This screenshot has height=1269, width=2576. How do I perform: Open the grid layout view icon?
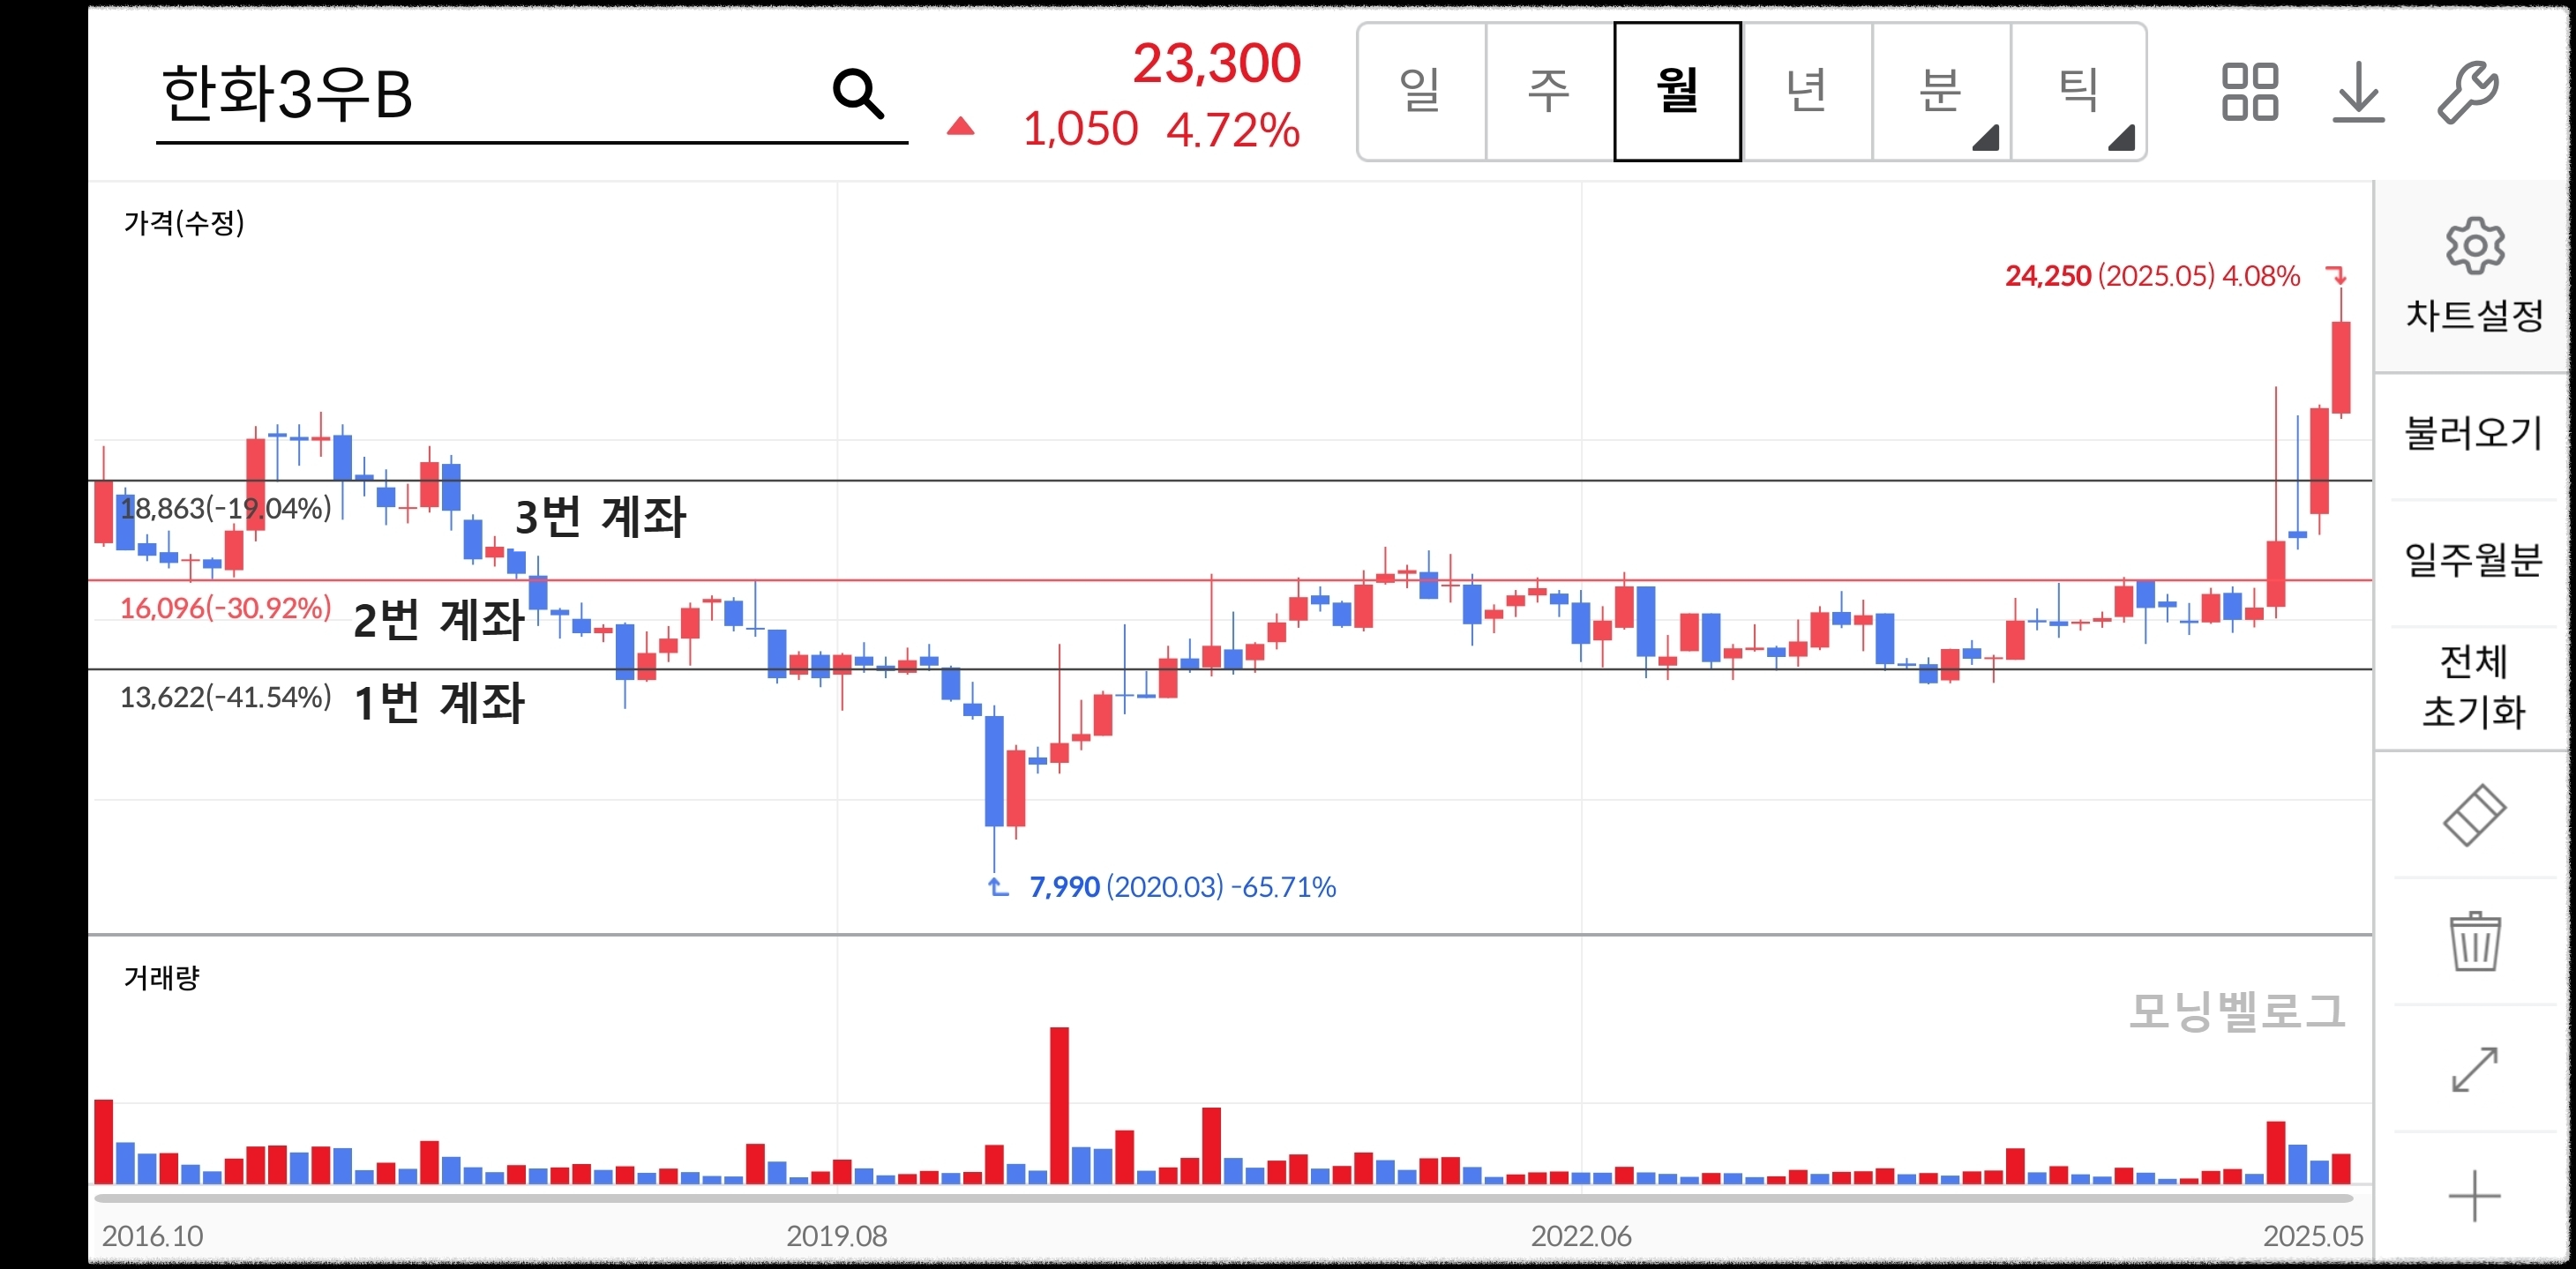2249,92
